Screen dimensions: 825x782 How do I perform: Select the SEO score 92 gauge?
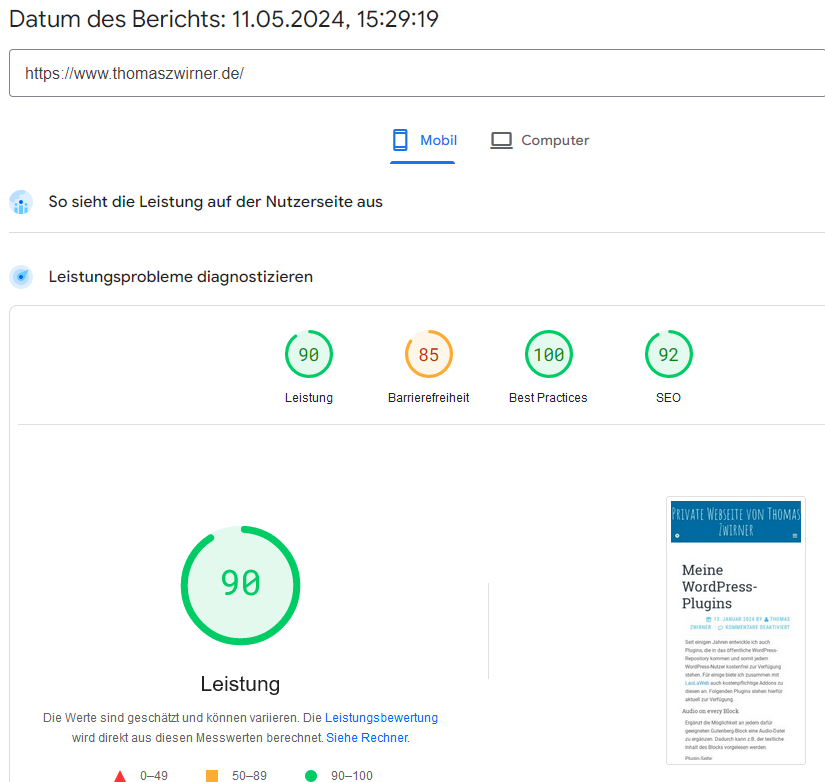[x=668, y=354]
